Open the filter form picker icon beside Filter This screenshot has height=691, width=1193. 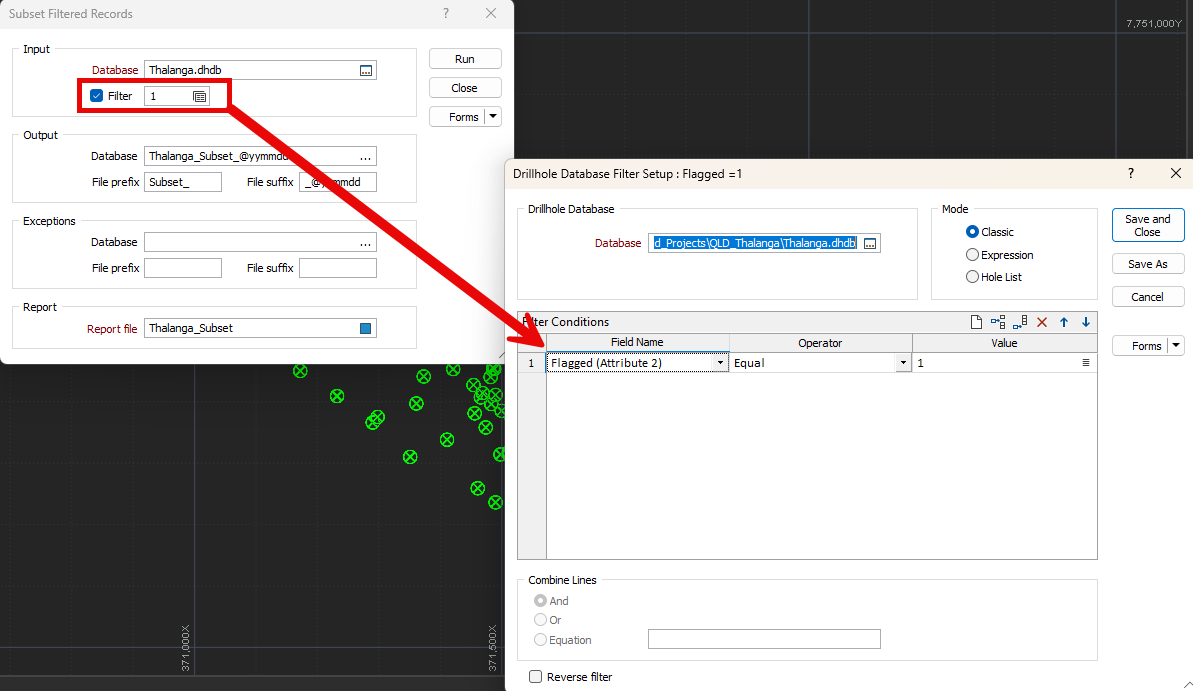[x=199, y=97]
